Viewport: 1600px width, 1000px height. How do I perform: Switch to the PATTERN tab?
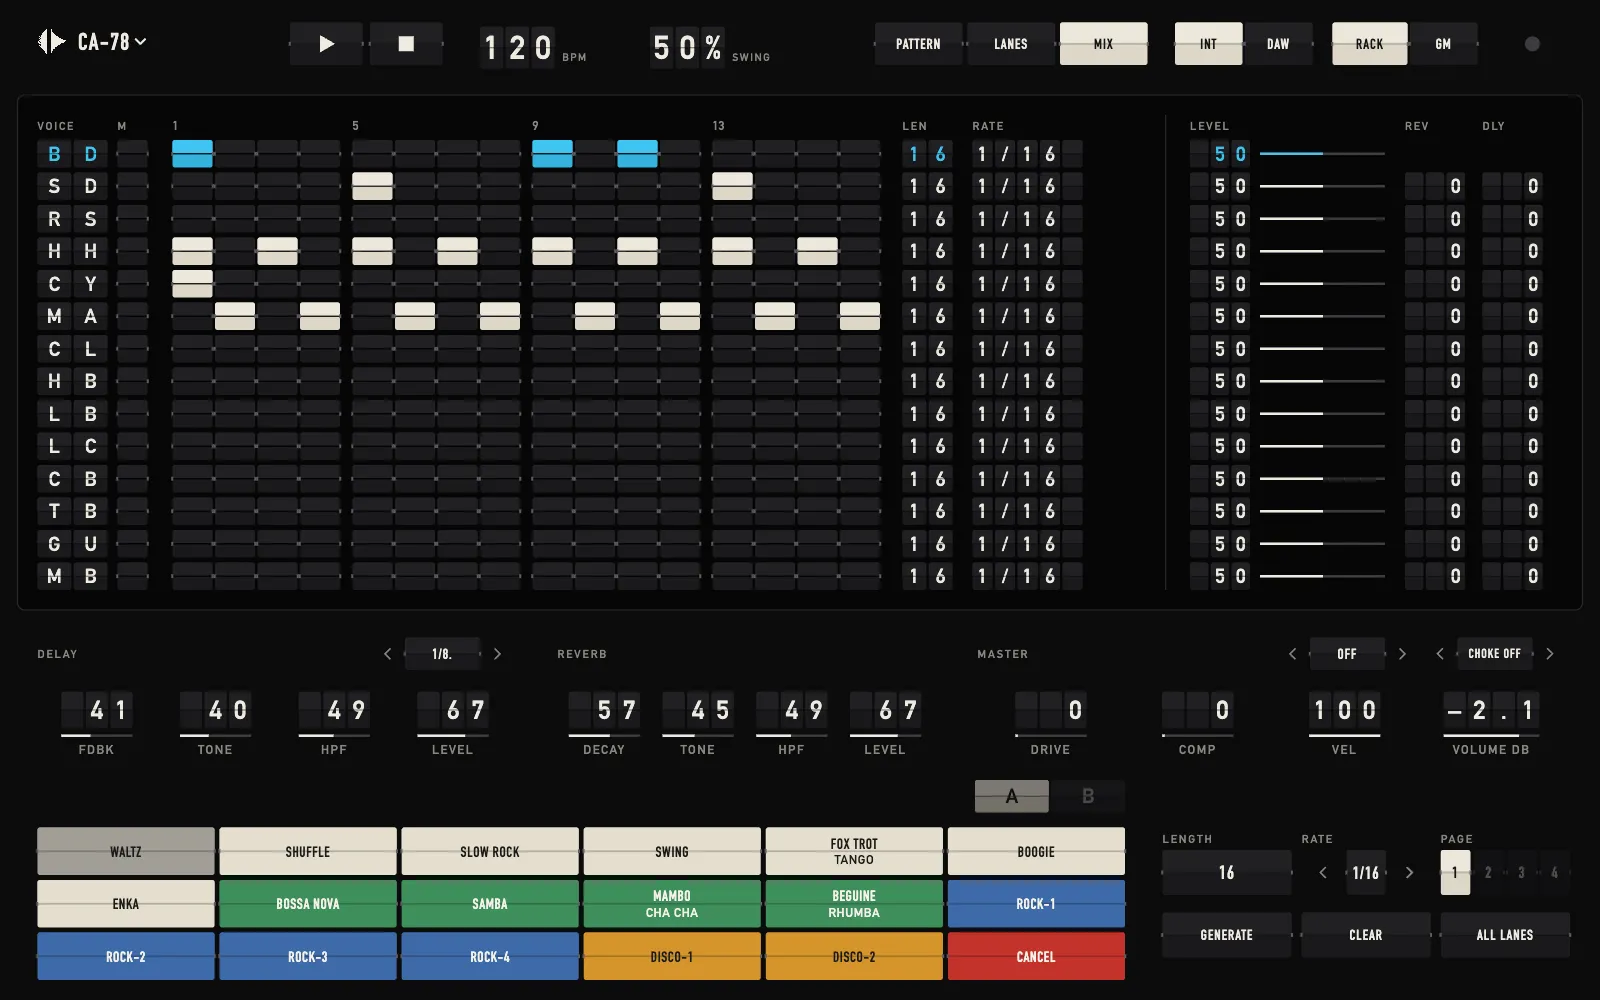pyautogui.click(x=918, y=44)
